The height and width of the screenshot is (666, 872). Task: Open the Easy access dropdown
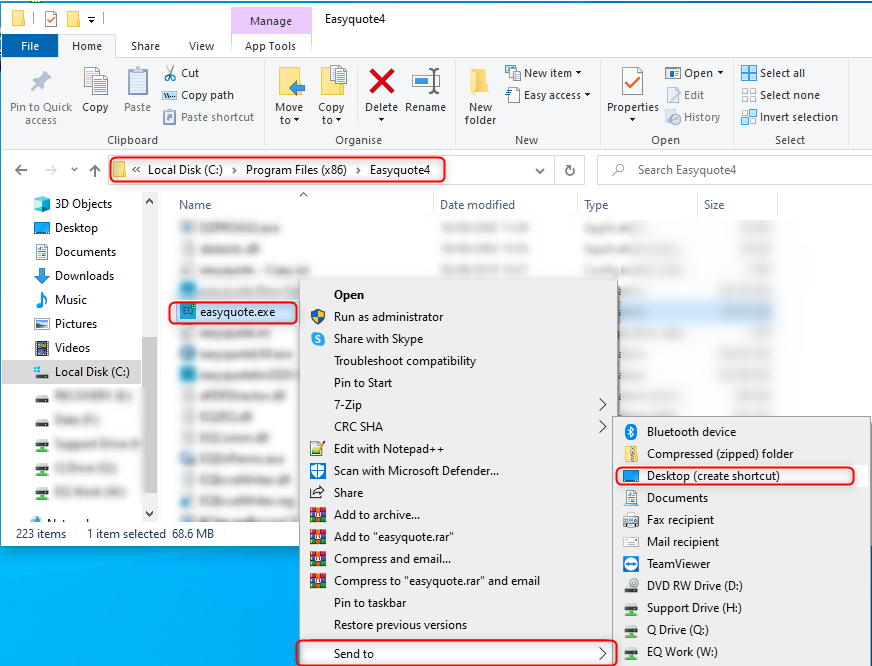click(548, 95)
